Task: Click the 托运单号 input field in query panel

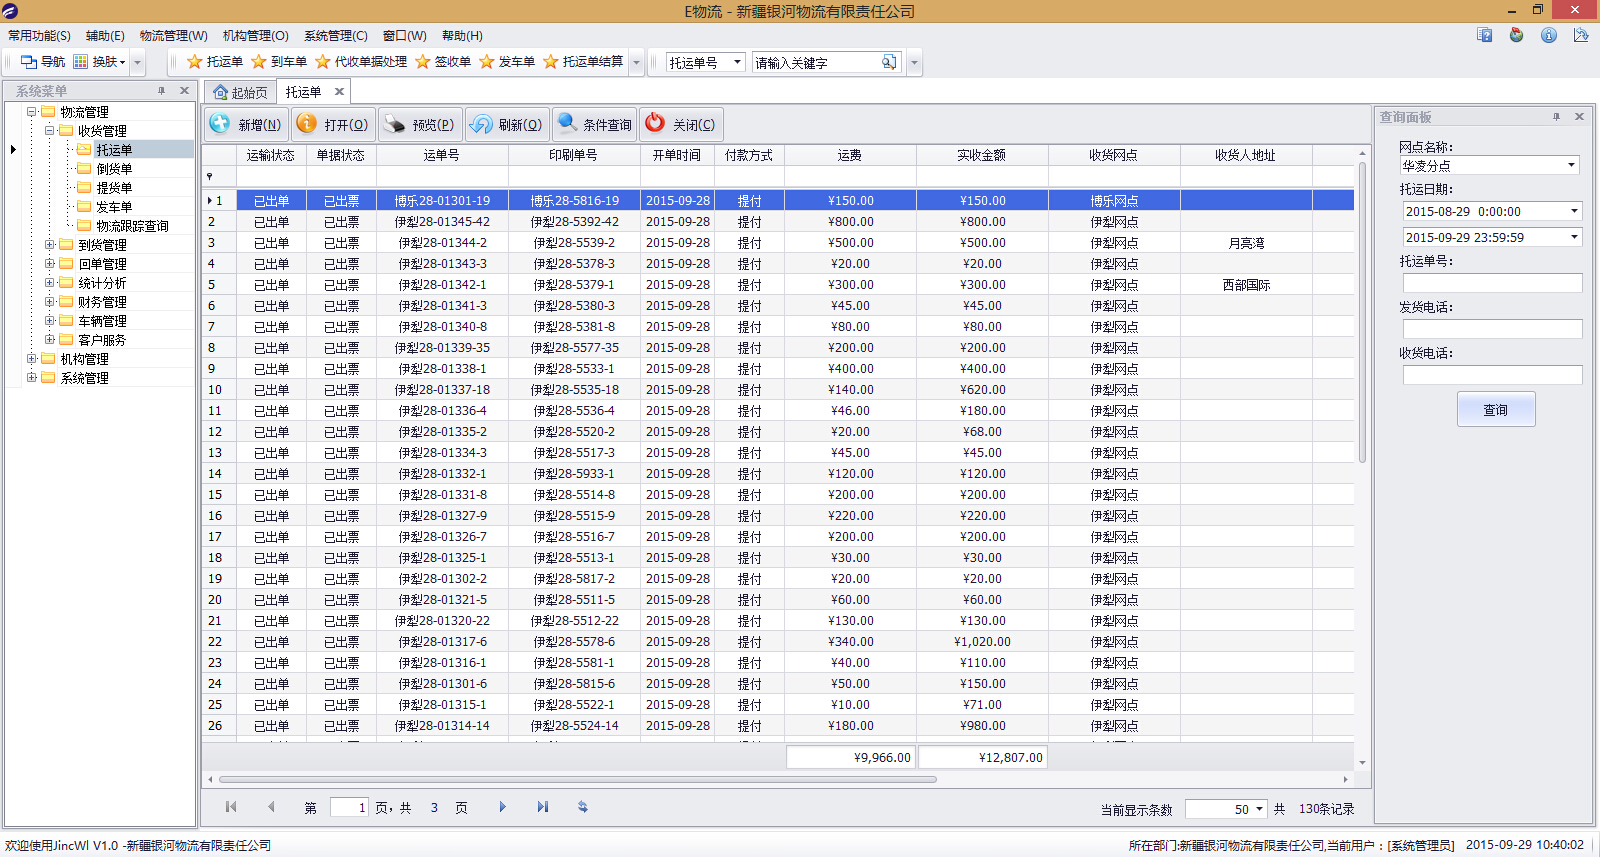Action: tap(1492, 283)
